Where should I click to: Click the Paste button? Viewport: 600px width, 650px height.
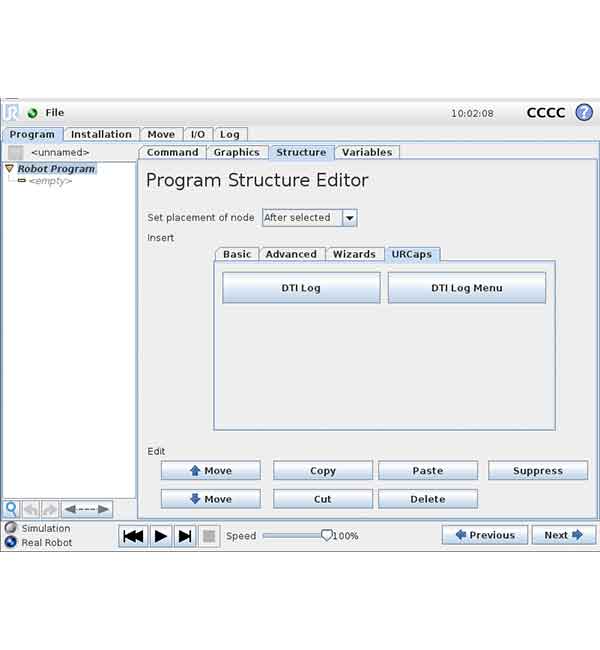point(428,471)
